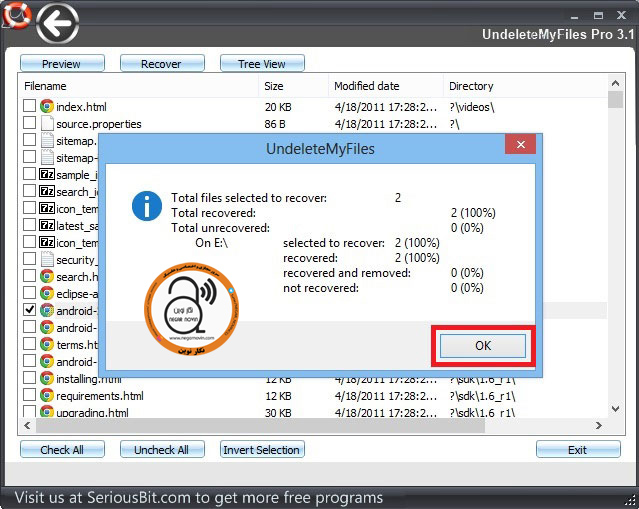This screenshot has width=639, height=509.
Task: Tick the checkbox for installing.html
Action: click(29, 377)
